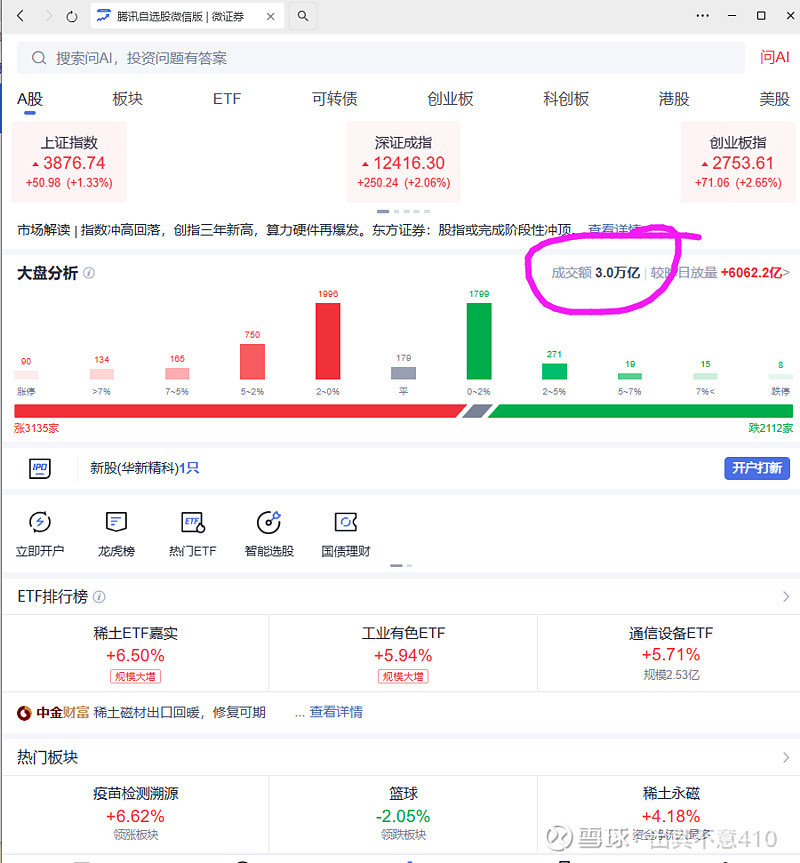
Task: Switch to the ETF tab
Action: click(x=227, y=99)
